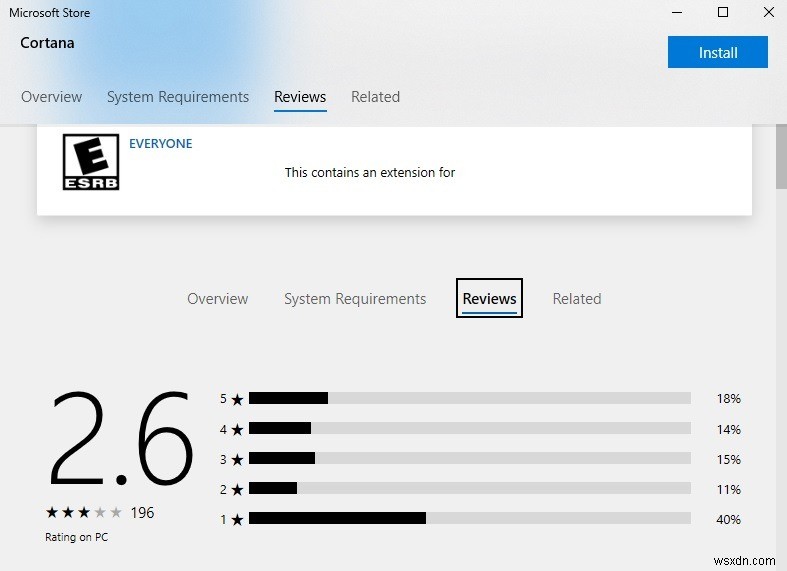Screen dimensions: 787x571
Task: Click 'This contains an extension for' text
Action: 370,173
